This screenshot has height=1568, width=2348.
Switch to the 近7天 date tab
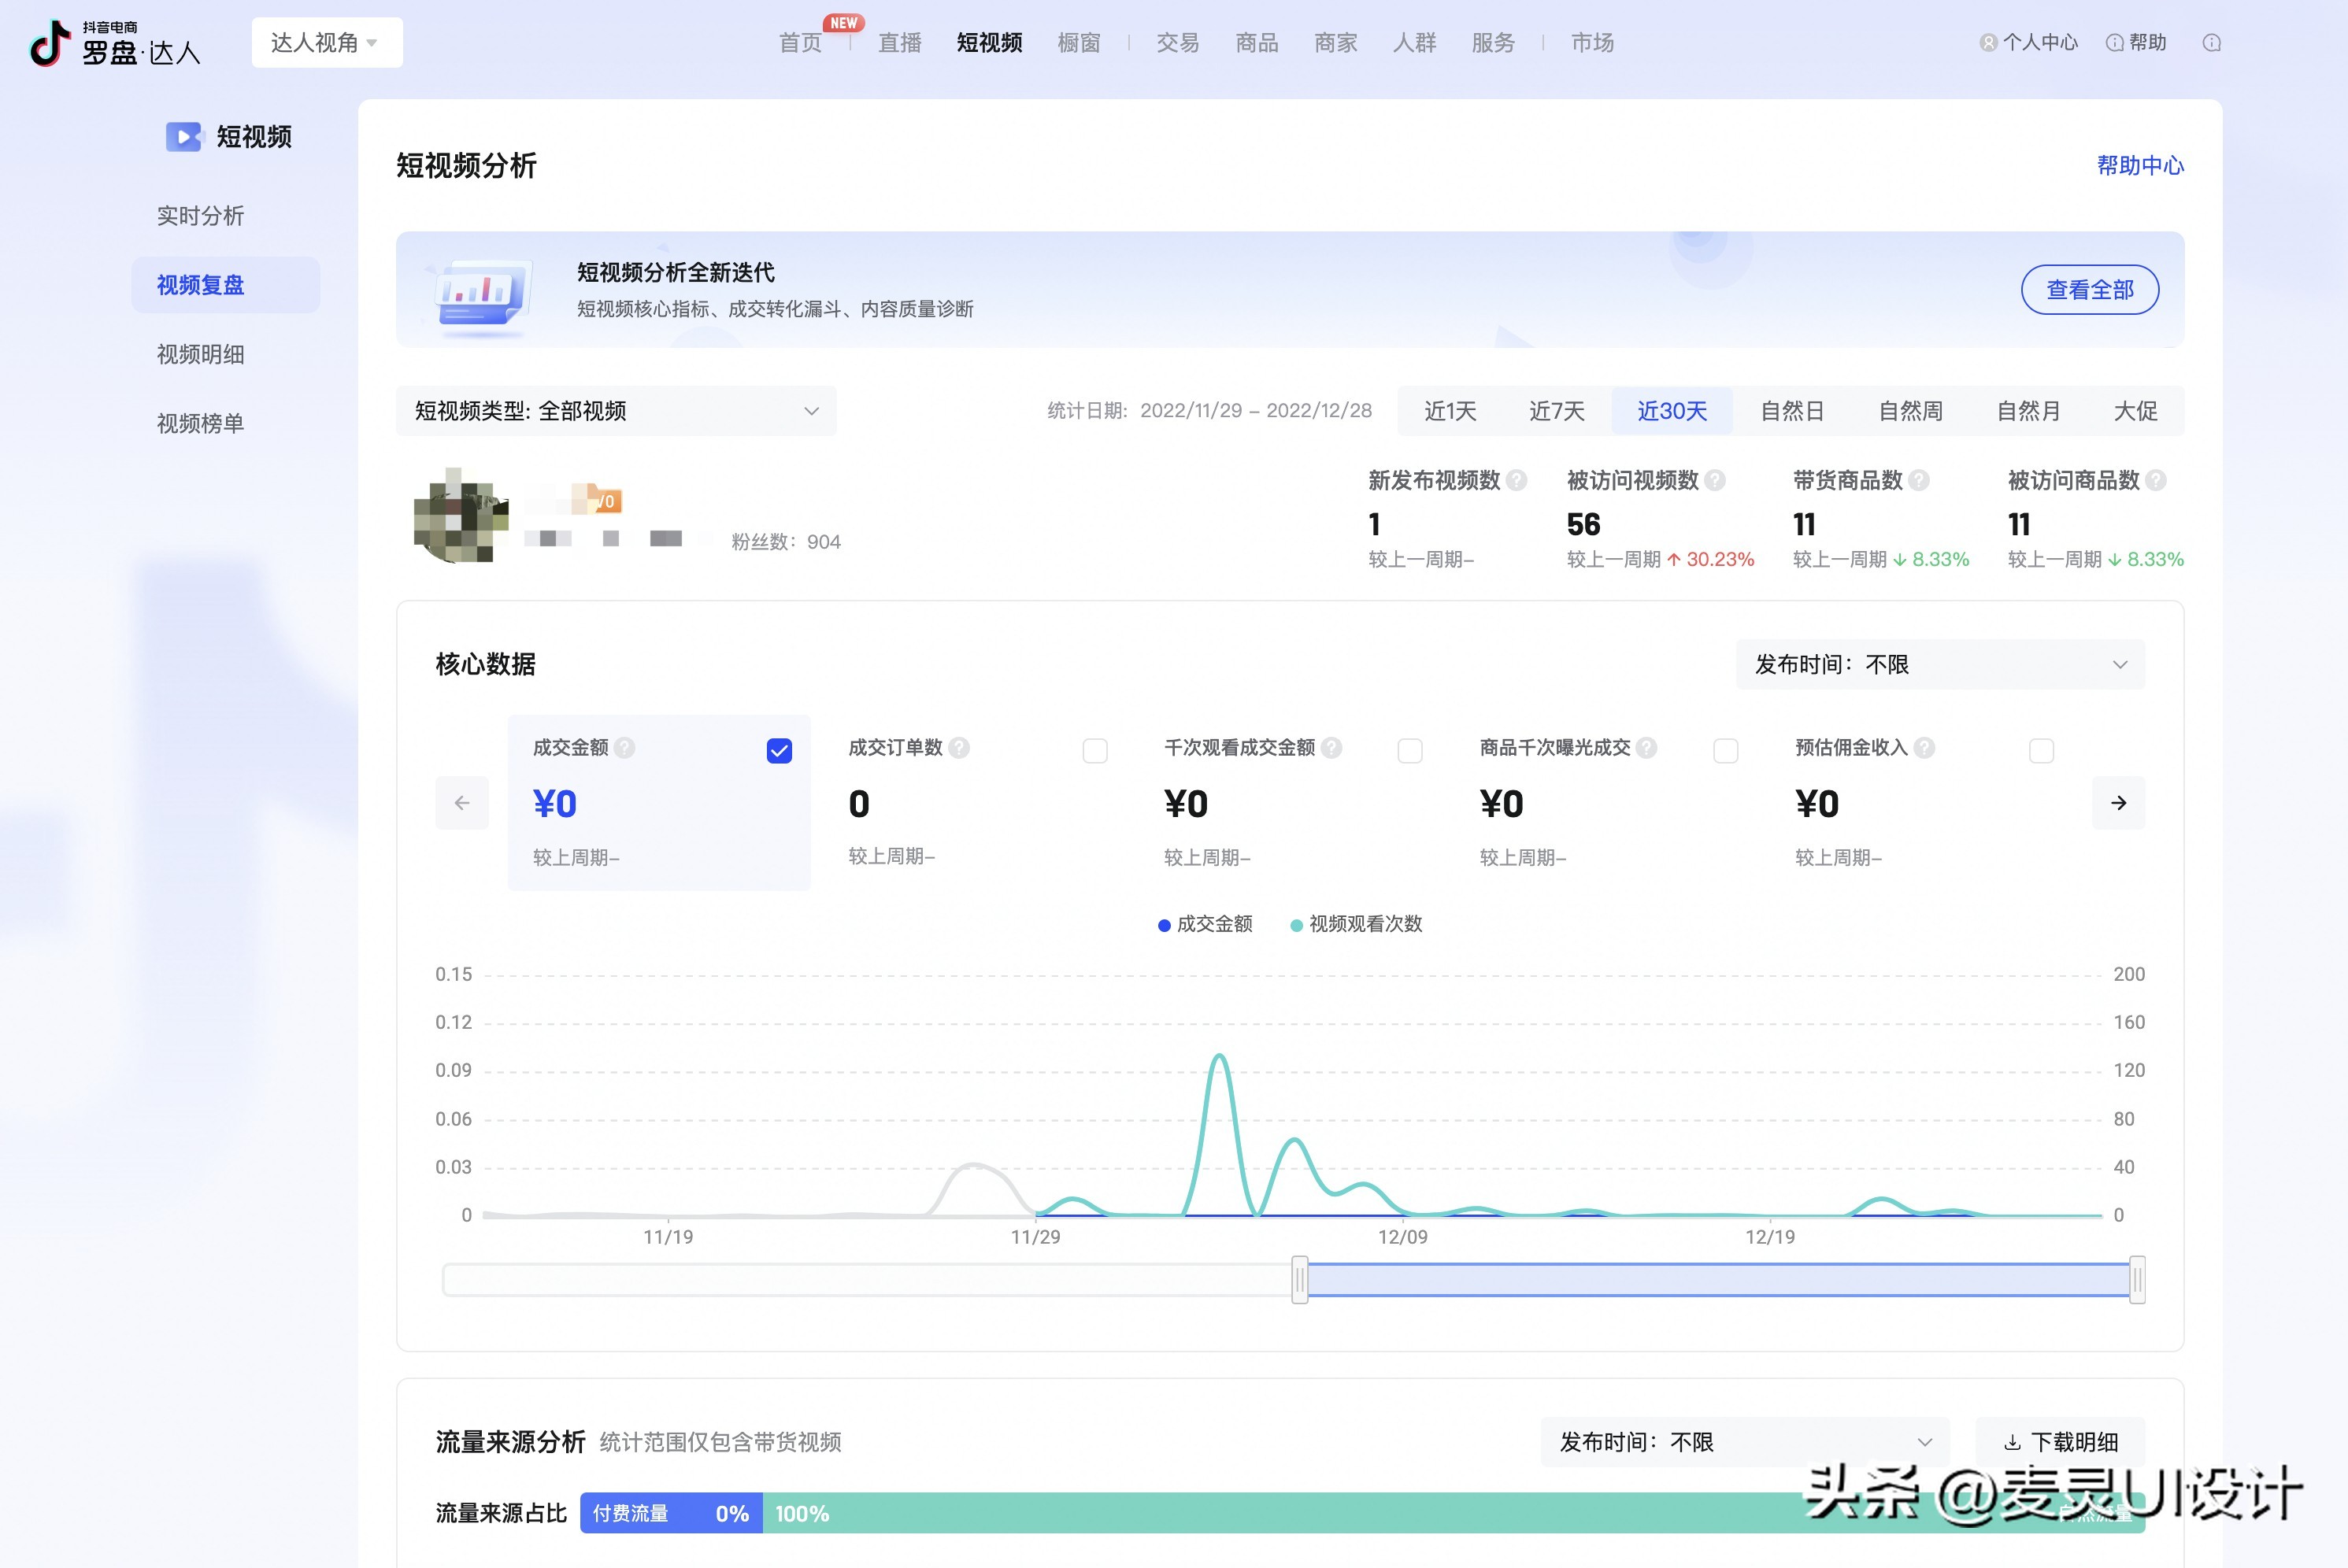click(x=1556, y=410)
